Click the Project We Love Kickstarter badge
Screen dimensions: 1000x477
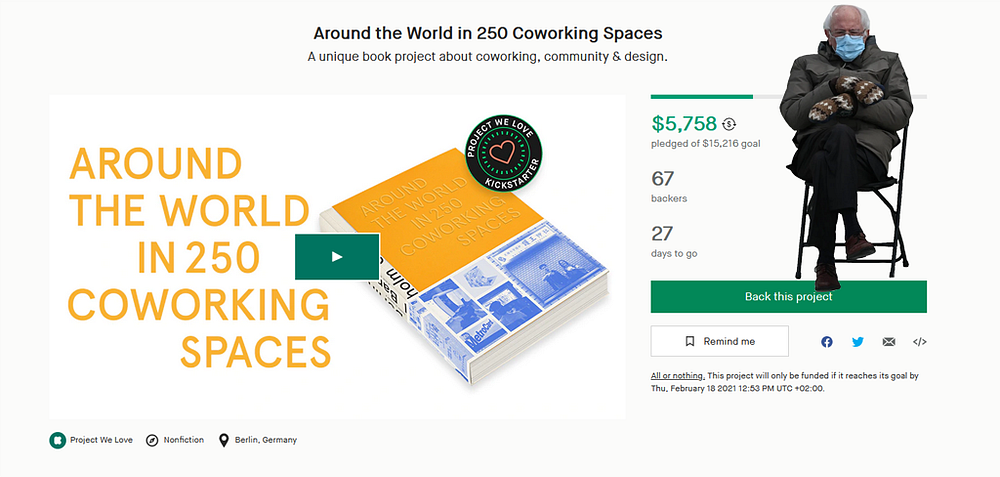point(503,153)
